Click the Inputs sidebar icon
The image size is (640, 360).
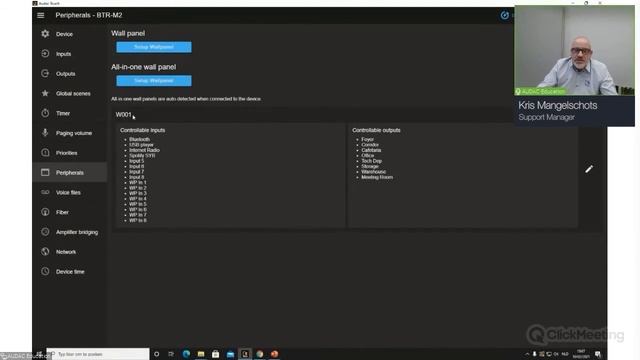[45, 53]
